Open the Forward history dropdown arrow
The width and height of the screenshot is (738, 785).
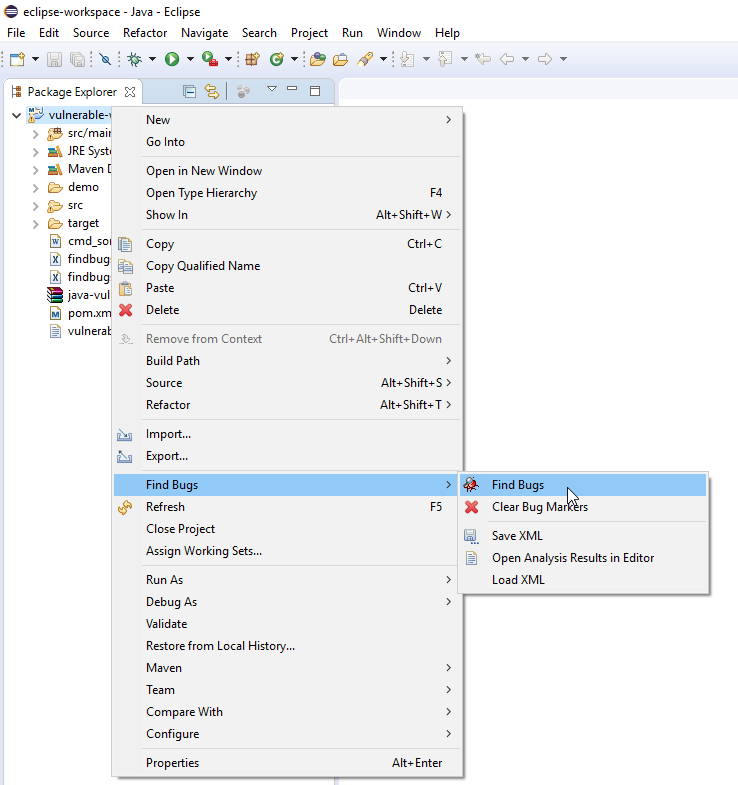(563, 59)
